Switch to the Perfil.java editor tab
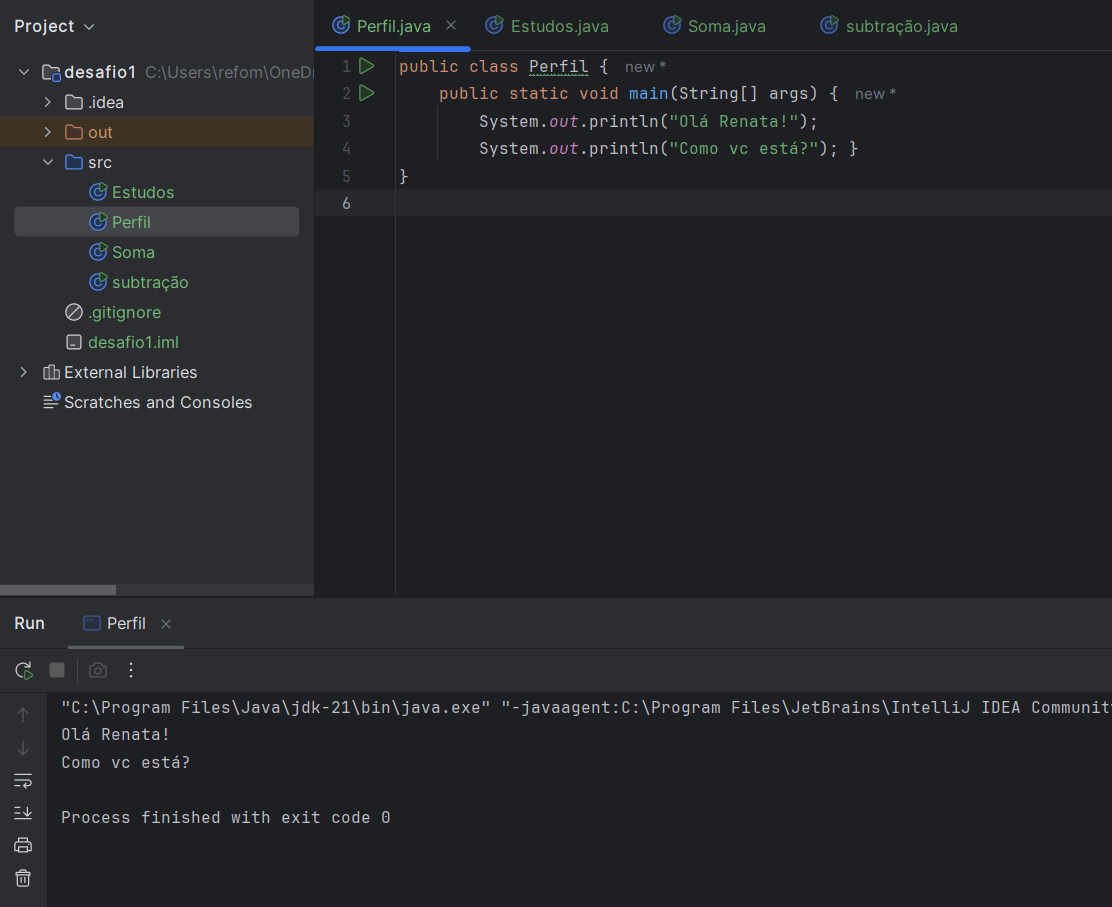Screen dimensions: 1112x907 (394, 26)
